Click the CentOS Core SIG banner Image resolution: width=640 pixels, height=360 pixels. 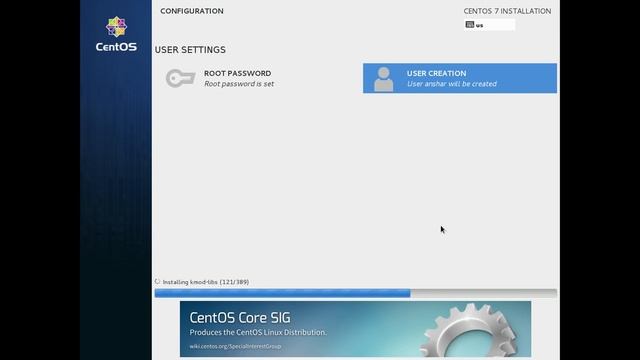tap(356, 329)
